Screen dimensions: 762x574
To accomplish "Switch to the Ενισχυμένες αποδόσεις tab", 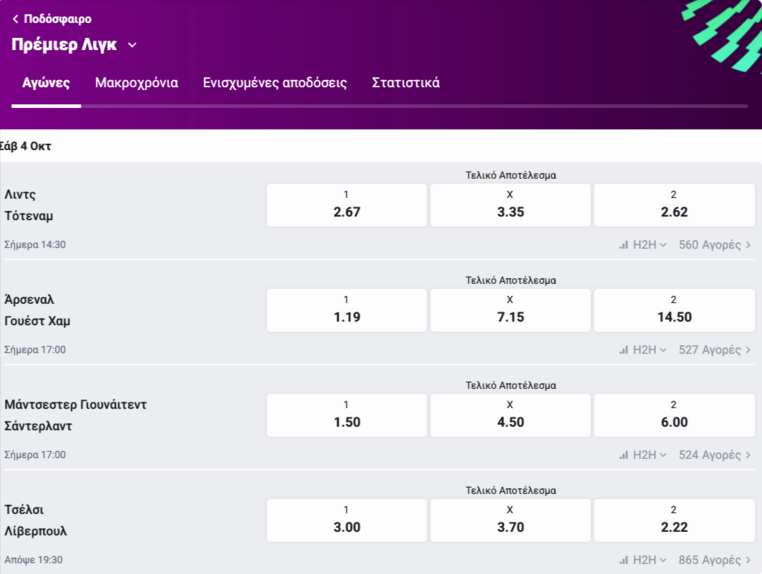I will [274, 83].
